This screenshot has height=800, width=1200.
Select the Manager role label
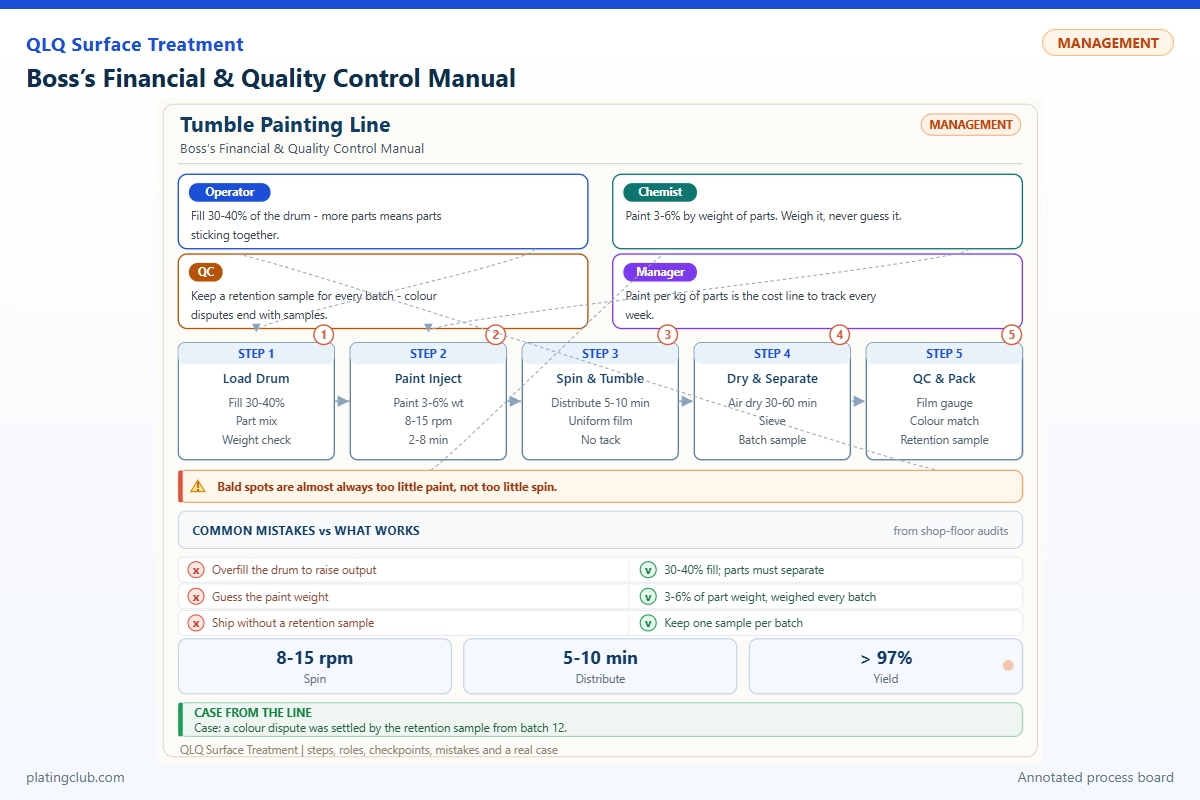click(x=660, y=272)
